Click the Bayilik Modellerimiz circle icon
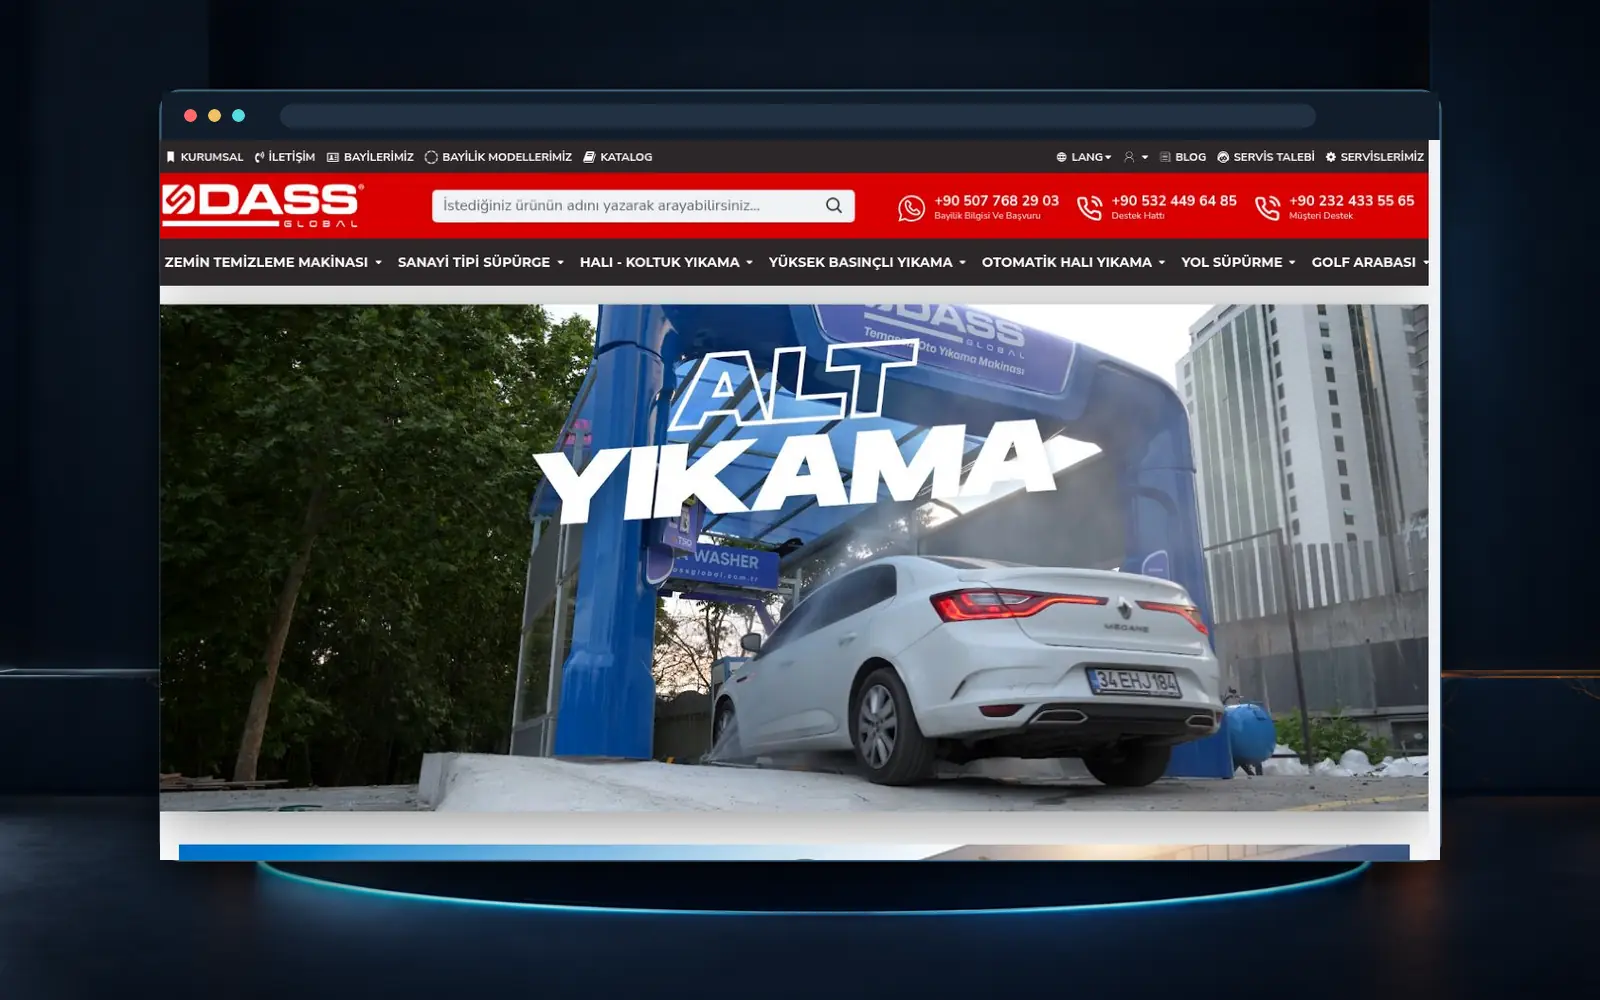The height and width of the screenshot is (1000, 1600). (x=431, y=157)
